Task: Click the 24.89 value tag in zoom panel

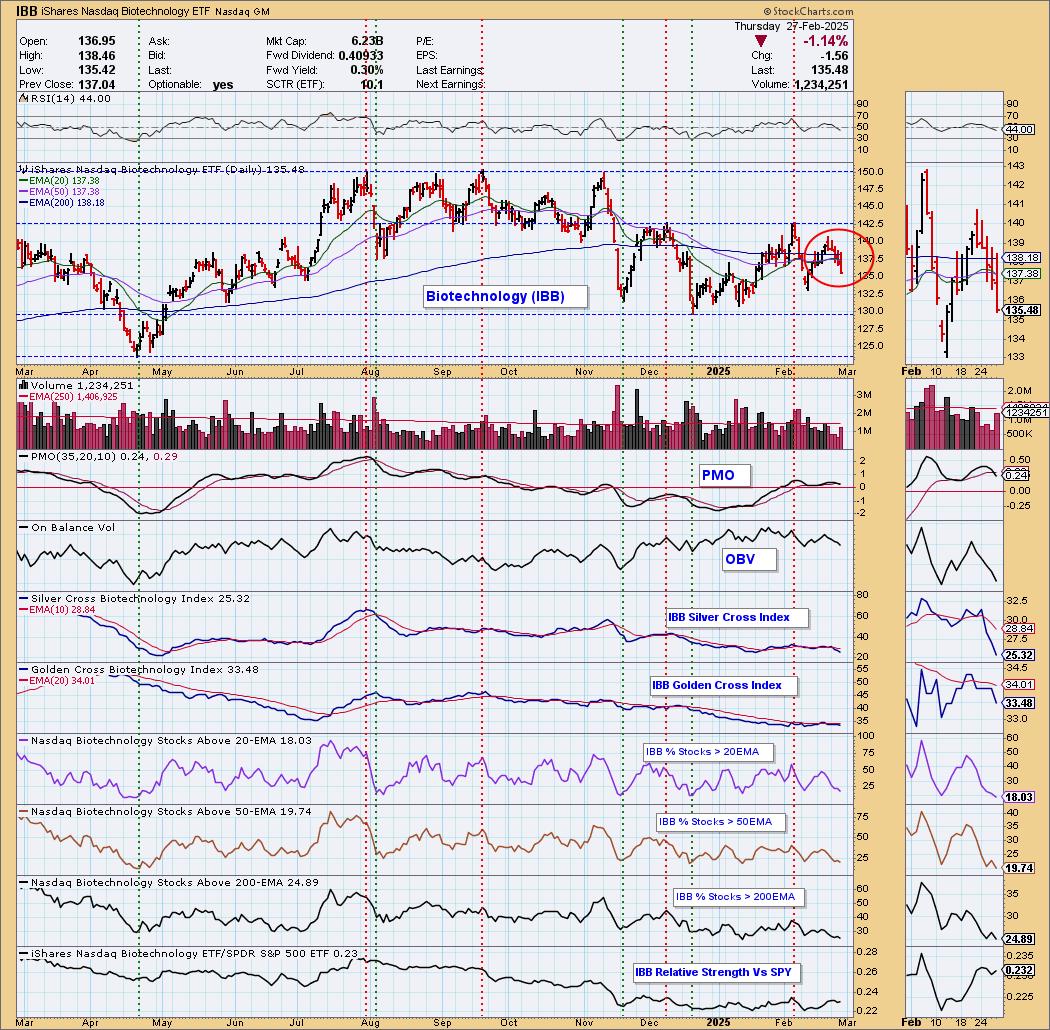Action: (x=1019, y=939)
